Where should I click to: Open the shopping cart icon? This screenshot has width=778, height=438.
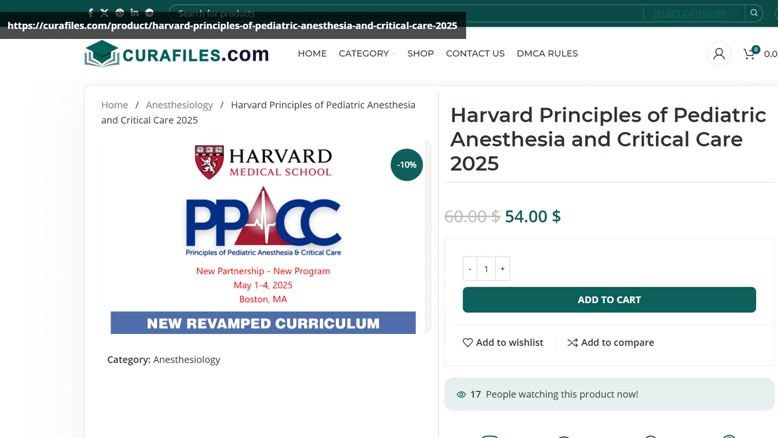(x=749, y=54)
